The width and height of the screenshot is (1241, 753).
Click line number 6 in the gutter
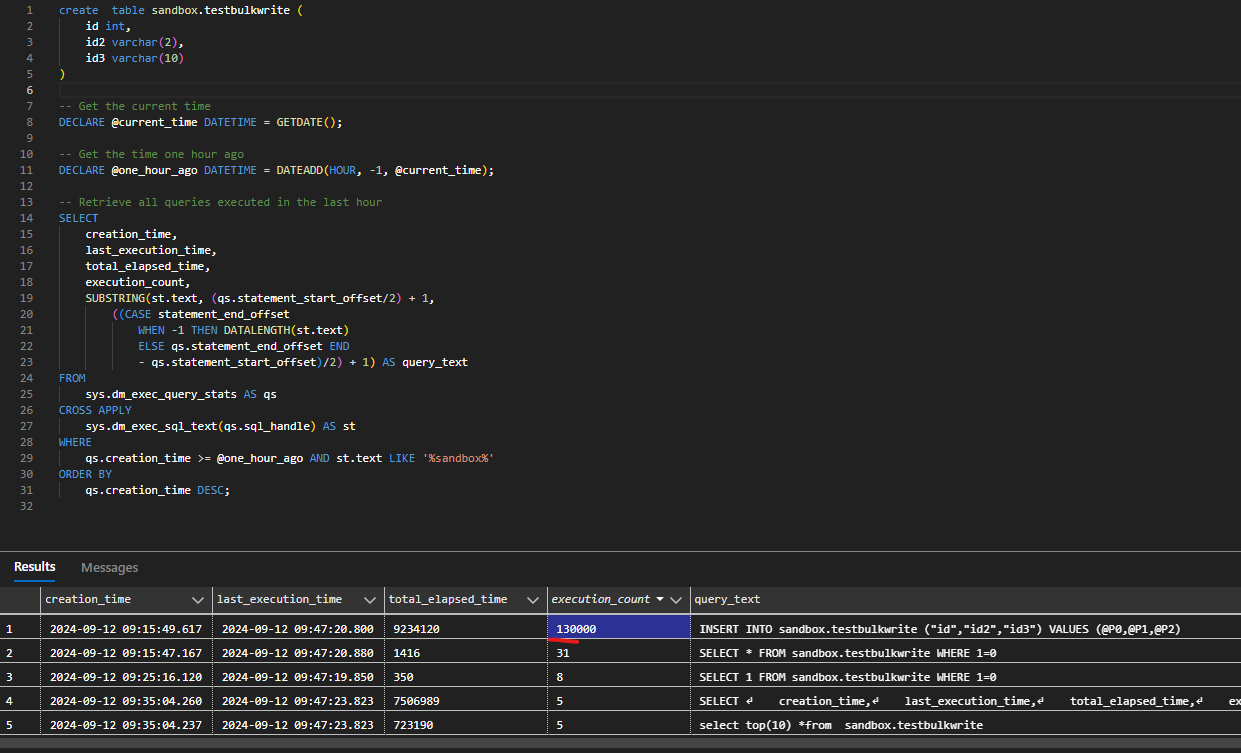coord(30,90)
